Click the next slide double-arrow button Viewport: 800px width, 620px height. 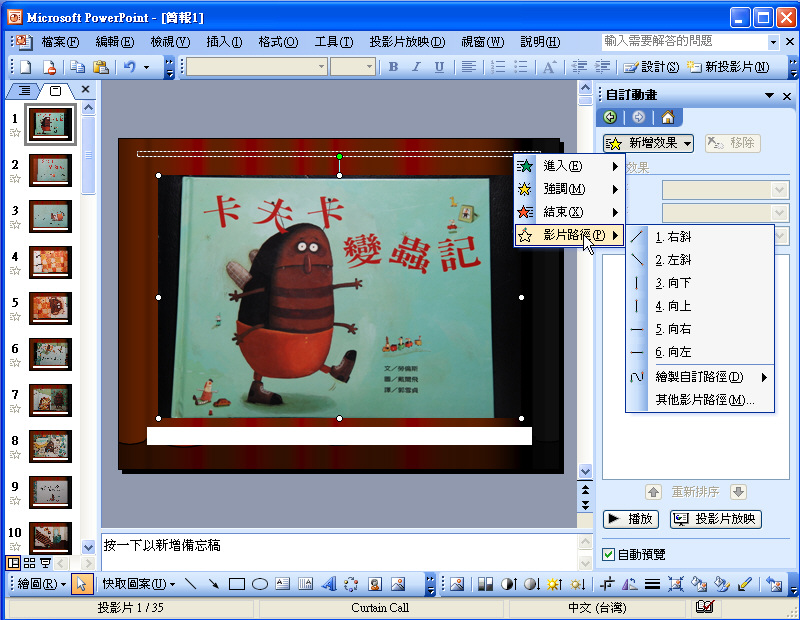pyautogui.click(x=585, y=505)
